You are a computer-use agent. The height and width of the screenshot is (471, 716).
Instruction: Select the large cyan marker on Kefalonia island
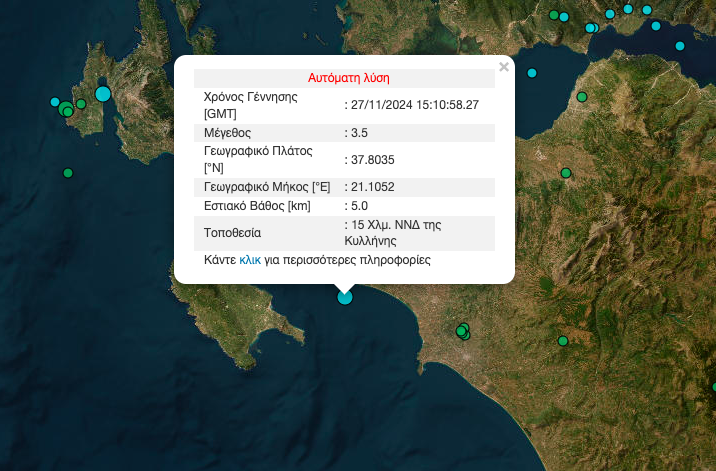click(x=103, y=94)
